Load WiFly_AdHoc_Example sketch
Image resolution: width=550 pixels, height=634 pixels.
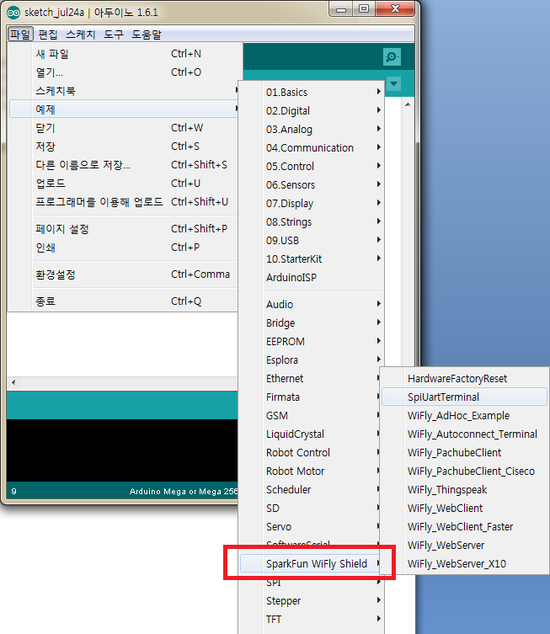click(464, 416)
